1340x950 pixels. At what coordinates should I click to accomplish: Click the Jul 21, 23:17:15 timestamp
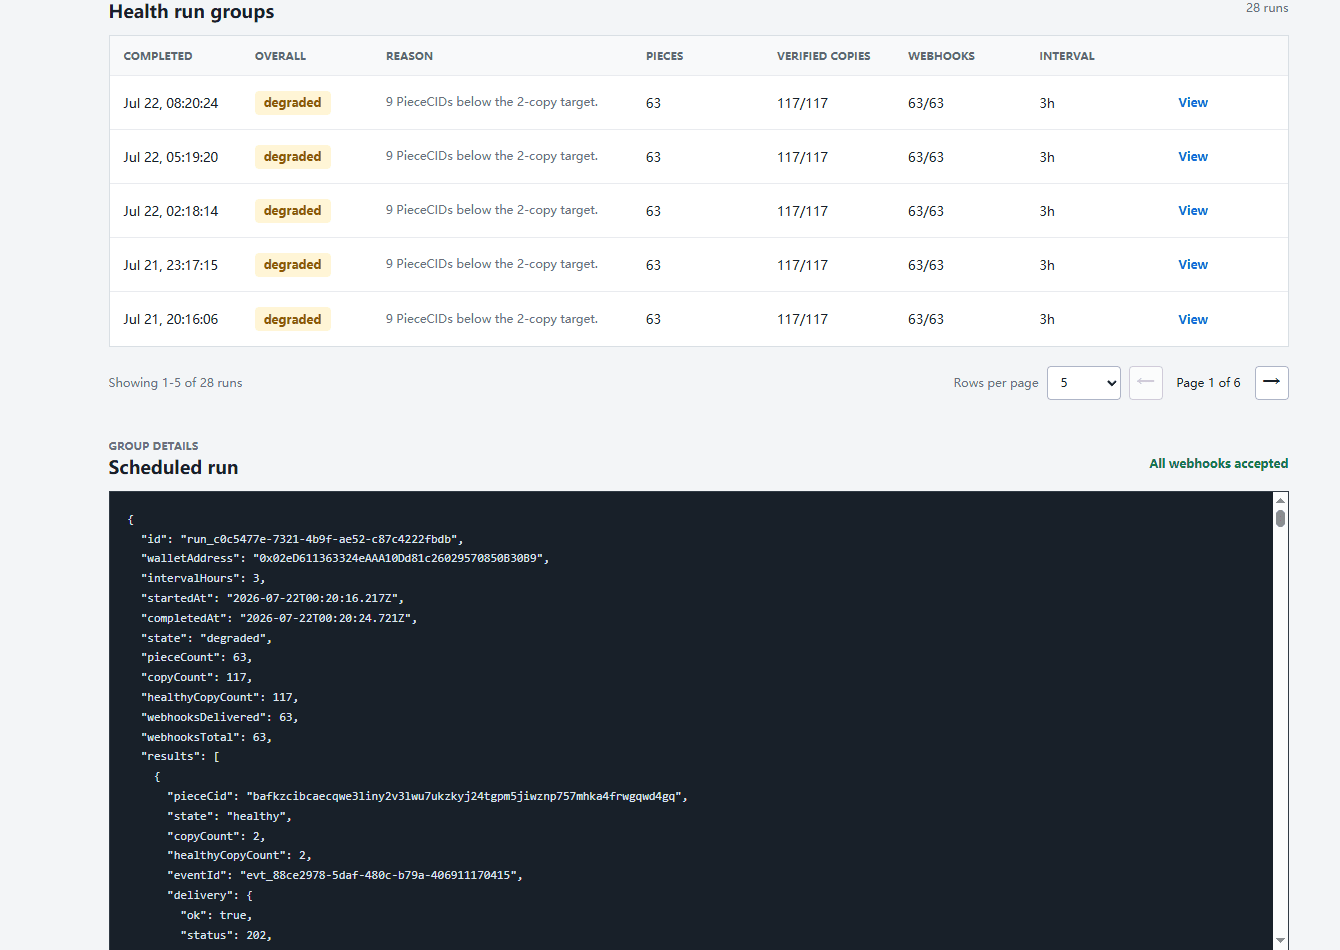click(x=170, y=265)
